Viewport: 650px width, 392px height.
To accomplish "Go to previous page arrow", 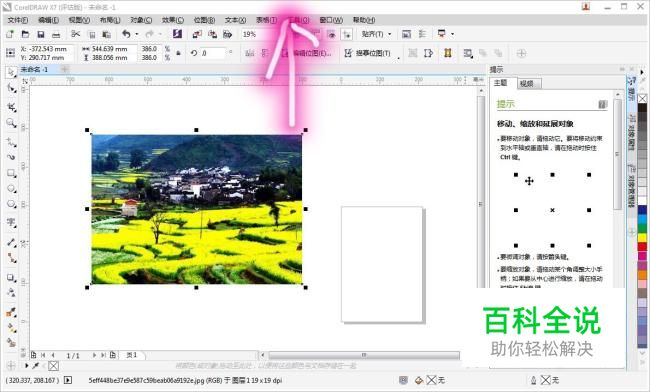I will pos(53,355).
